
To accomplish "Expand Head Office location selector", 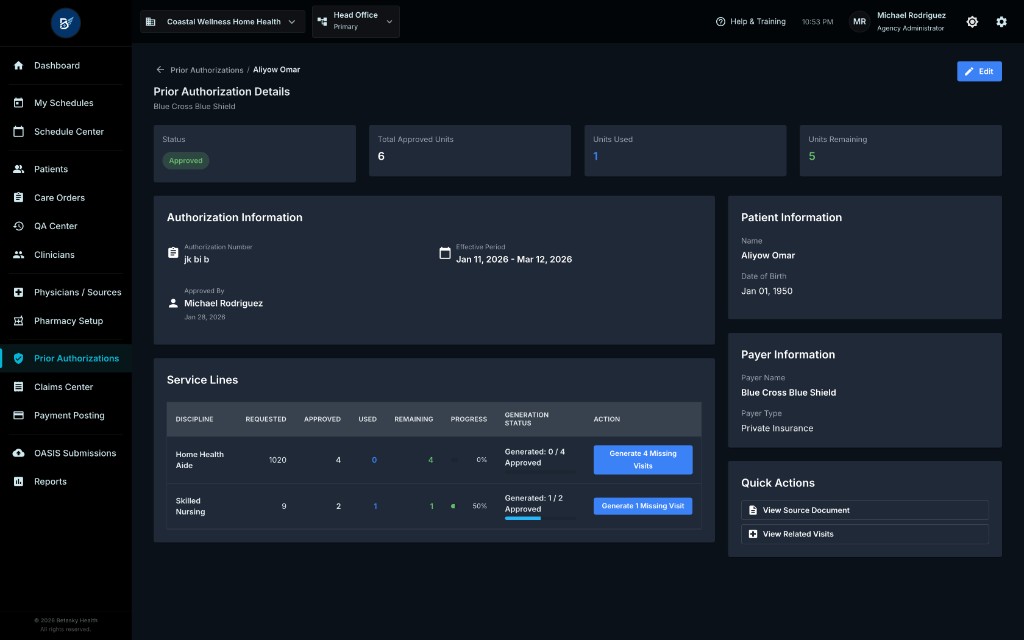I will [x=355, y=22].
